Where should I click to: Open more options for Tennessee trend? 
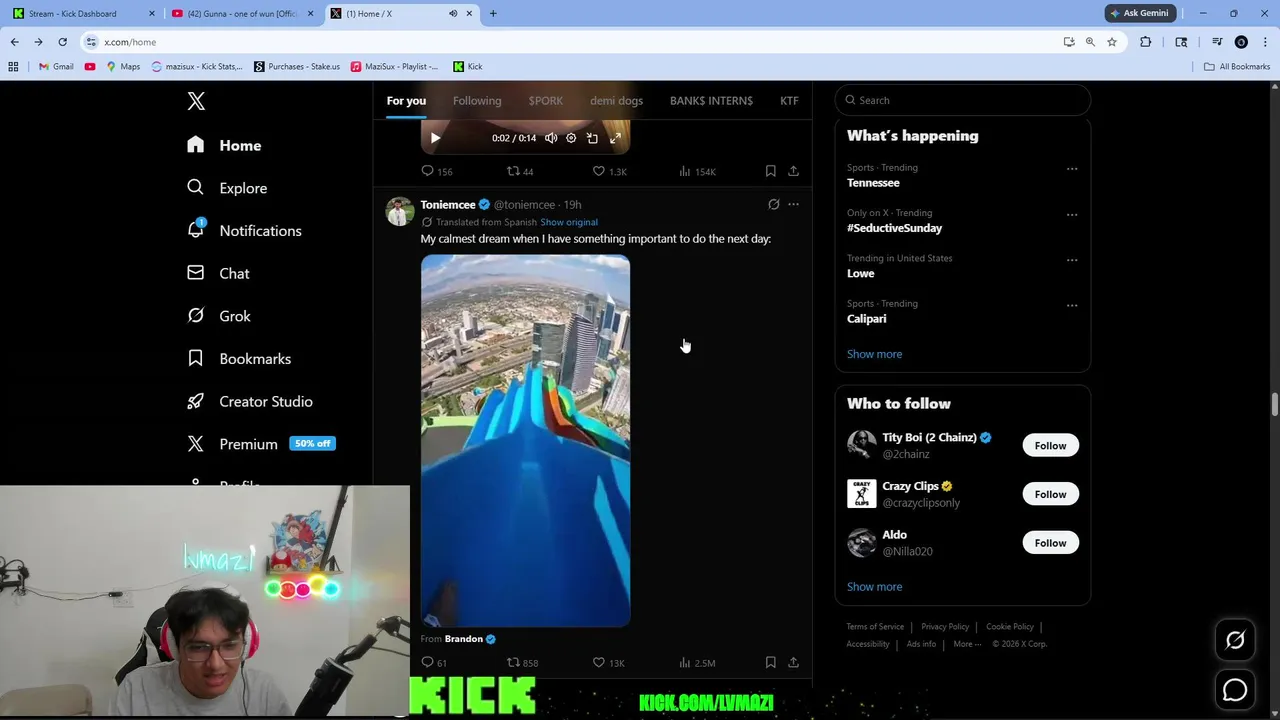pyautogui.click(x=1072, y=169)
